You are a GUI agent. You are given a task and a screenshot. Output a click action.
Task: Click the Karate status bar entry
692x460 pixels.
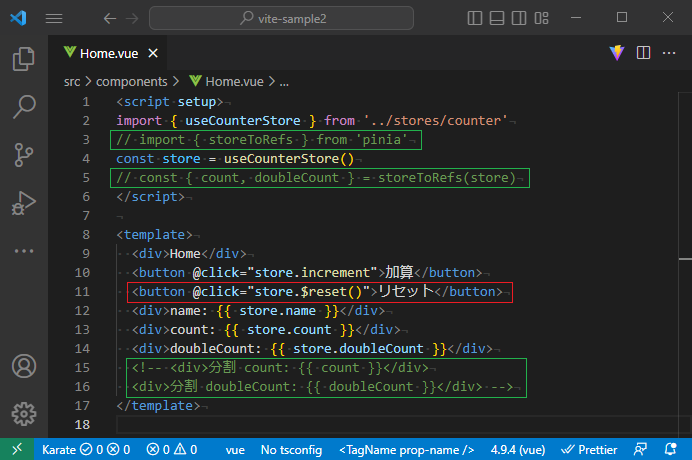86,450
